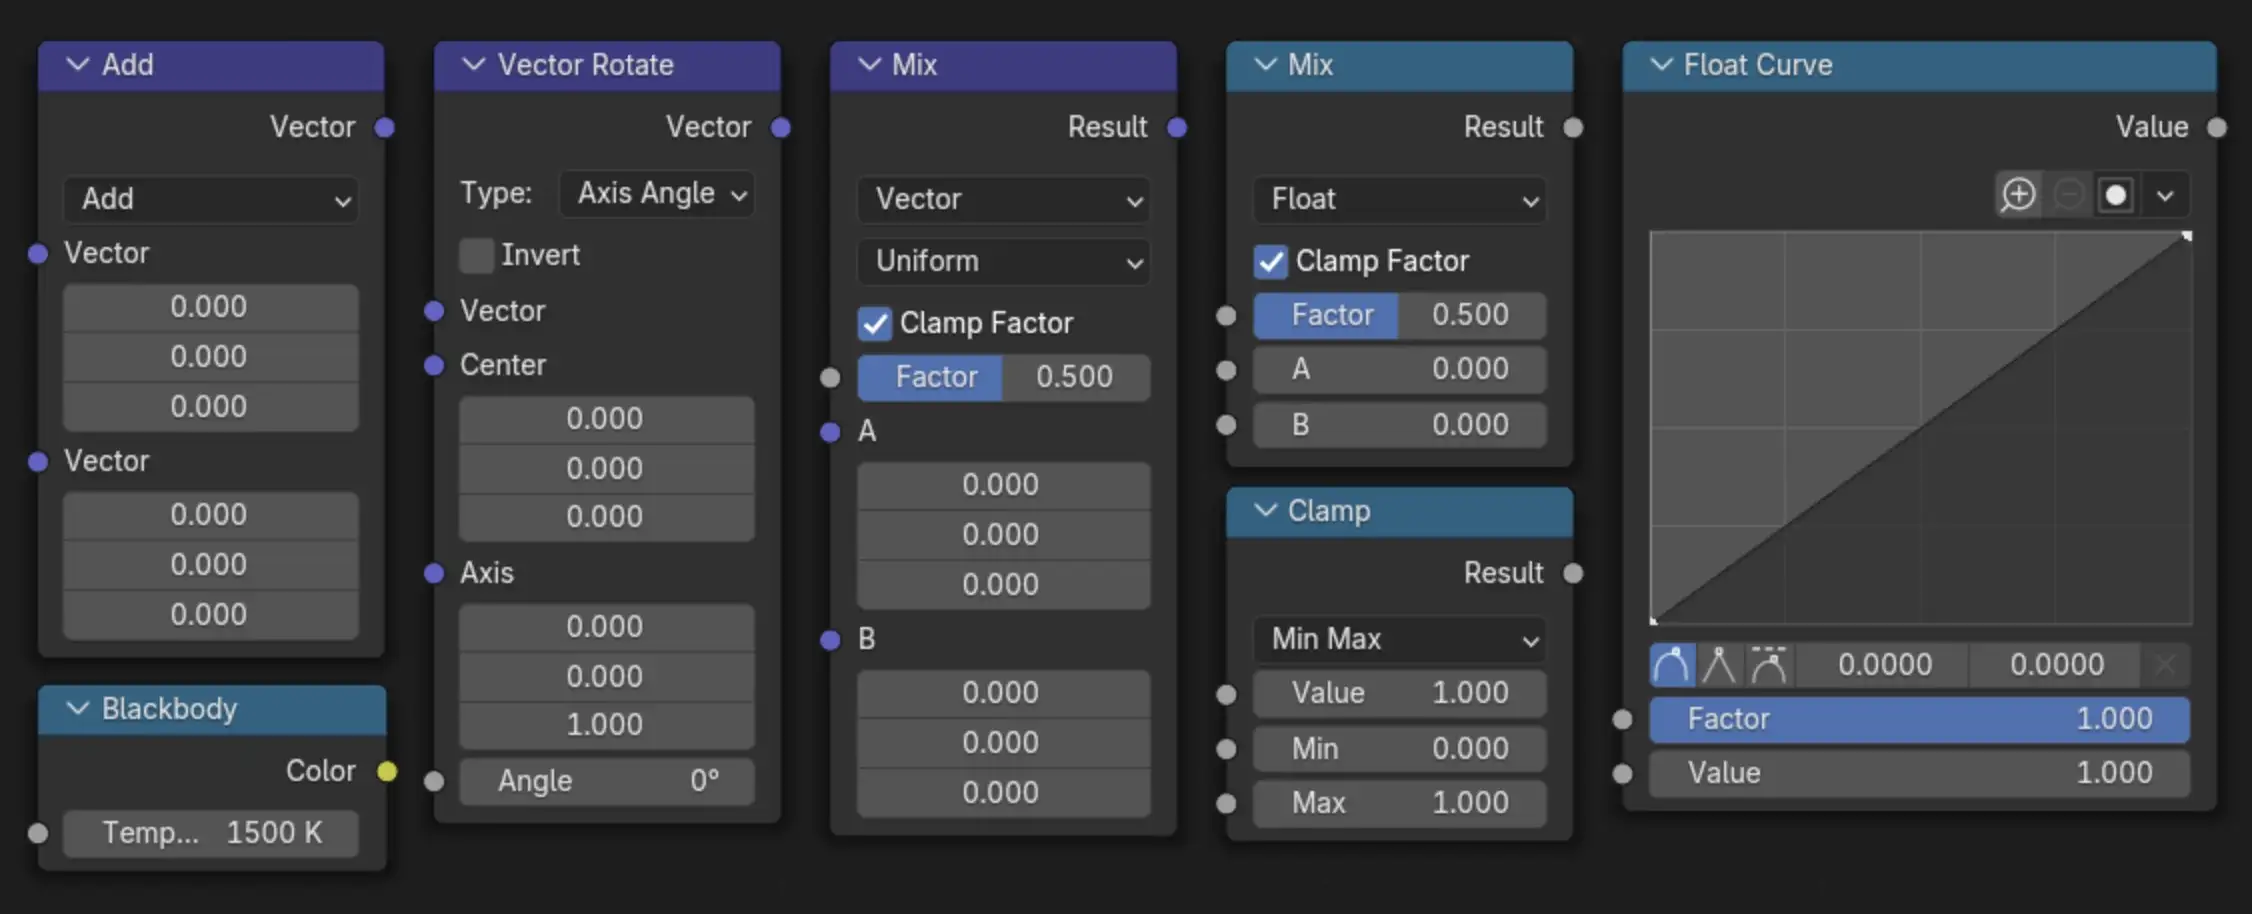Zoom in on the Float Curve graph

tap(2018, 195)
